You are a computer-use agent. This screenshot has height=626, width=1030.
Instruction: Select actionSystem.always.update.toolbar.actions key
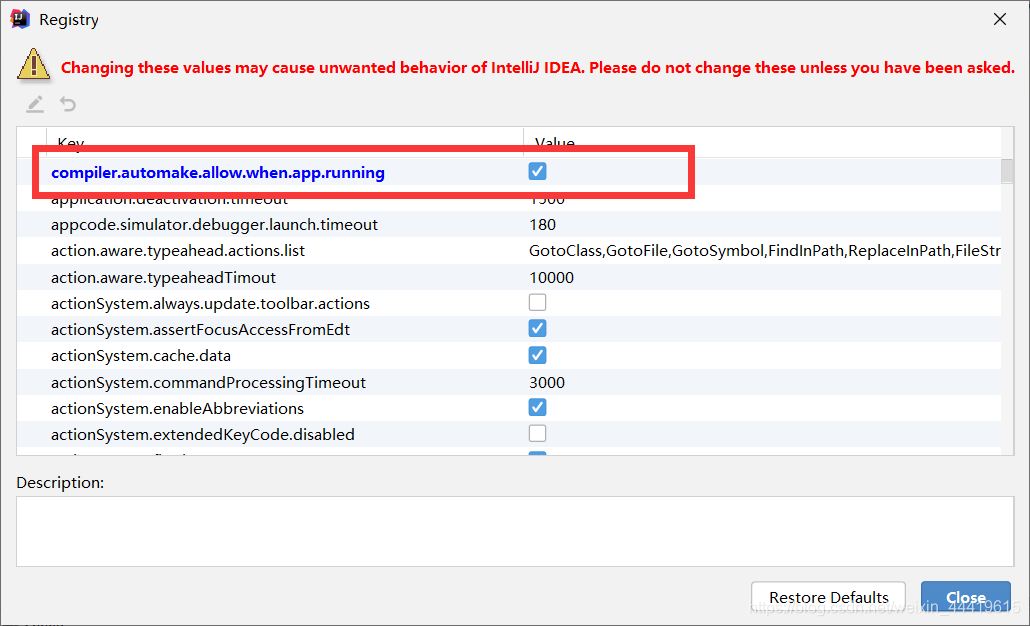210,303
